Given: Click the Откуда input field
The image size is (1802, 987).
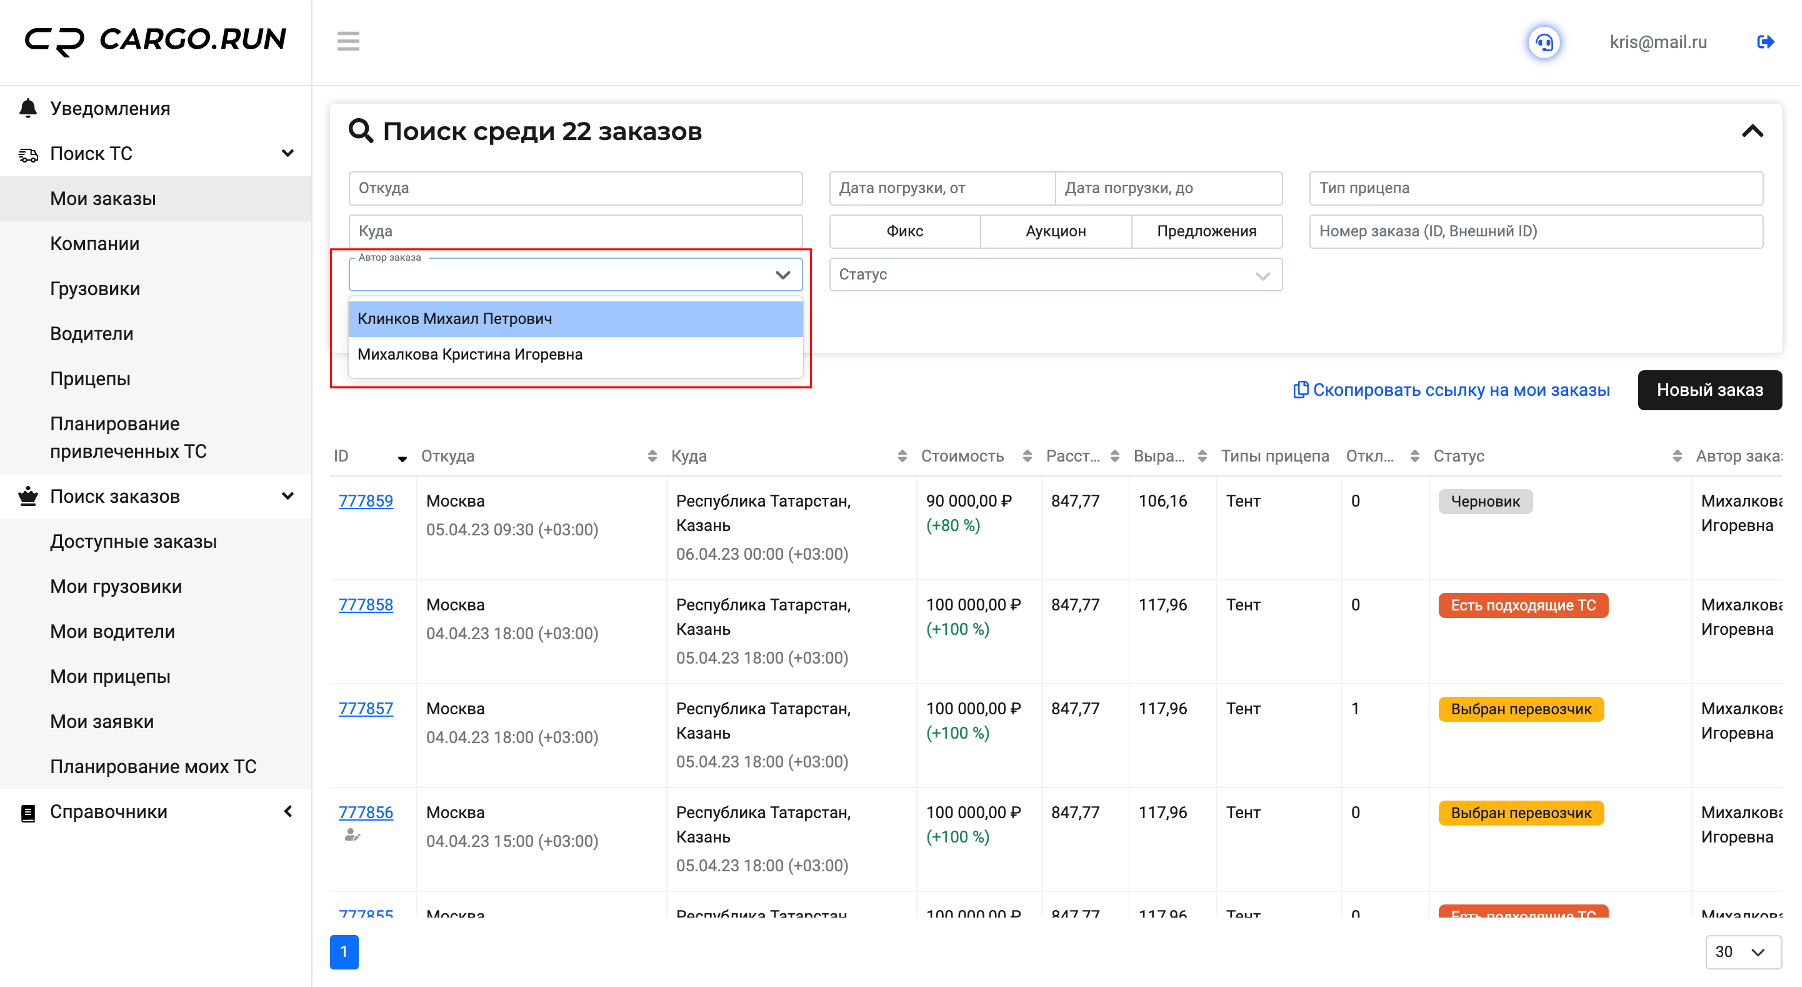Looking at the screenshot, I should coord(576,188).
